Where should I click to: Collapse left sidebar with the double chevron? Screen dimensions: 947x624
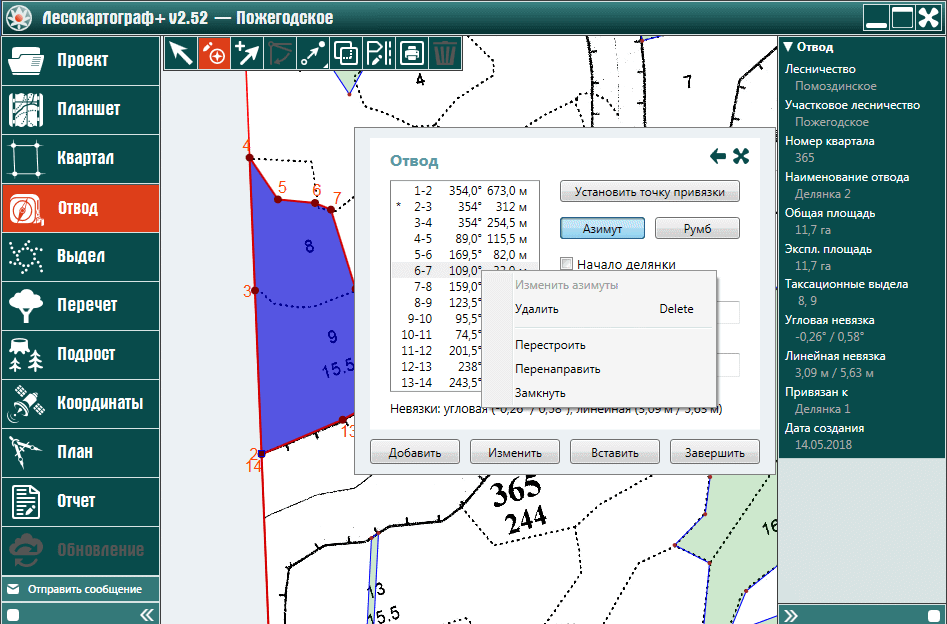tap(147, 614)
